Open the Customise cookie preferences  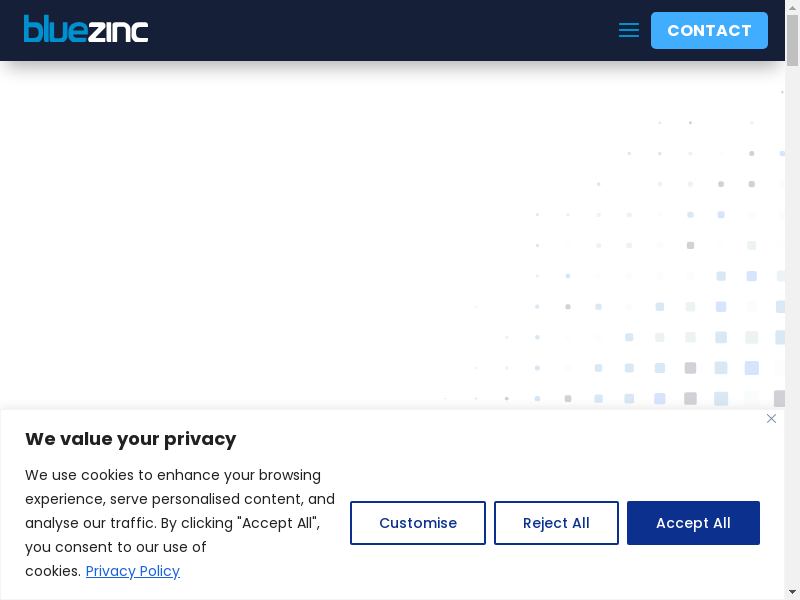[418, 523]
